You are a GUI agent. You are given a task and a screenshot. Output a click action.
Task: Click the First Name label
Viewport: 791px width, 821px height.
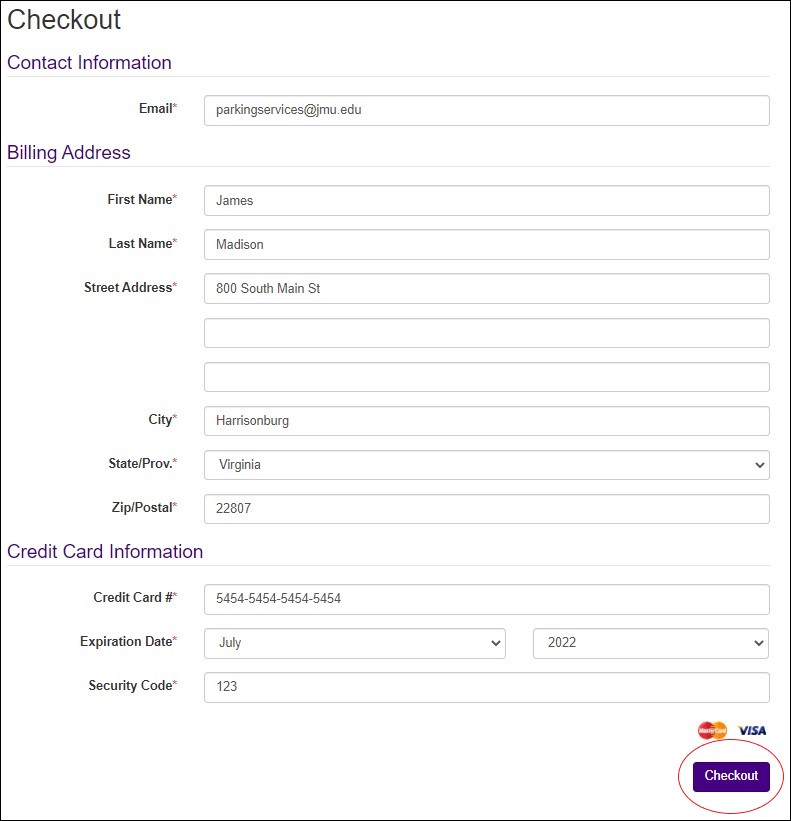click(x=142, y=199)
